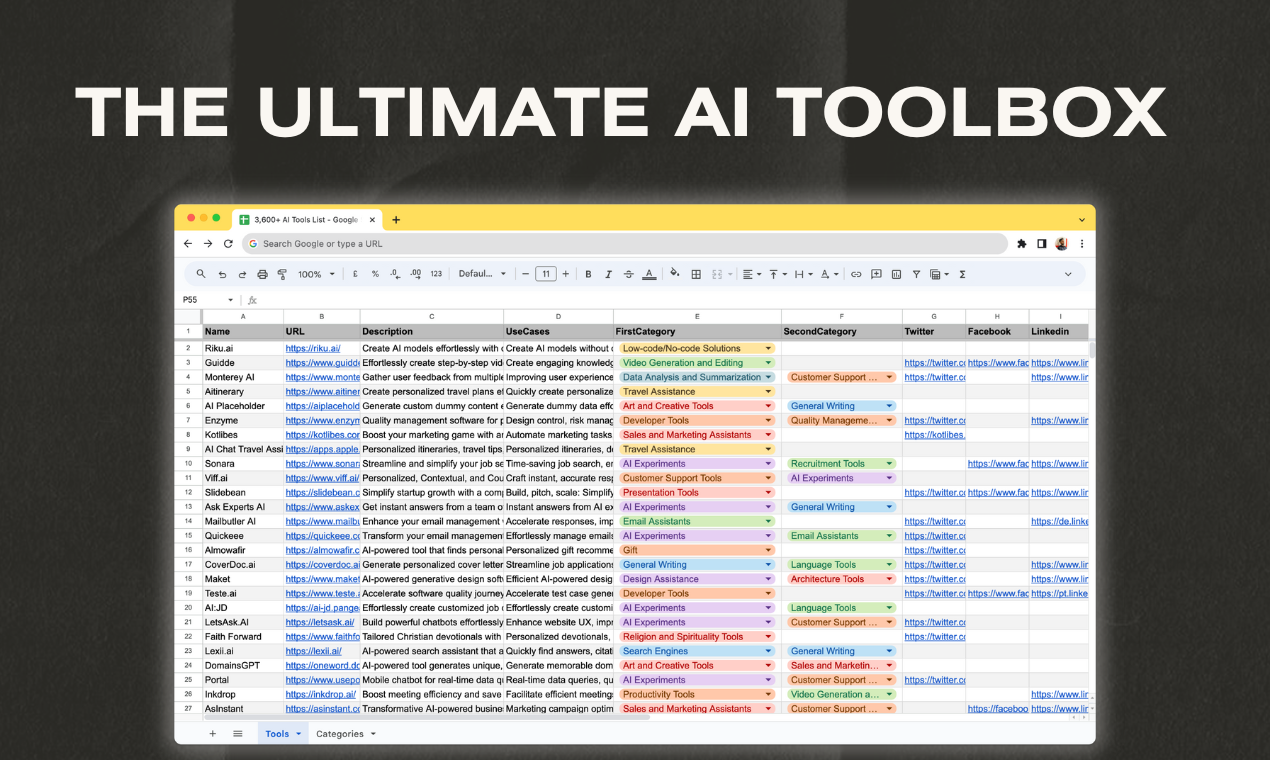Click the undo arrow icon
The width and height of the screenshot is (1270, 760).
[x=222, y=274]
